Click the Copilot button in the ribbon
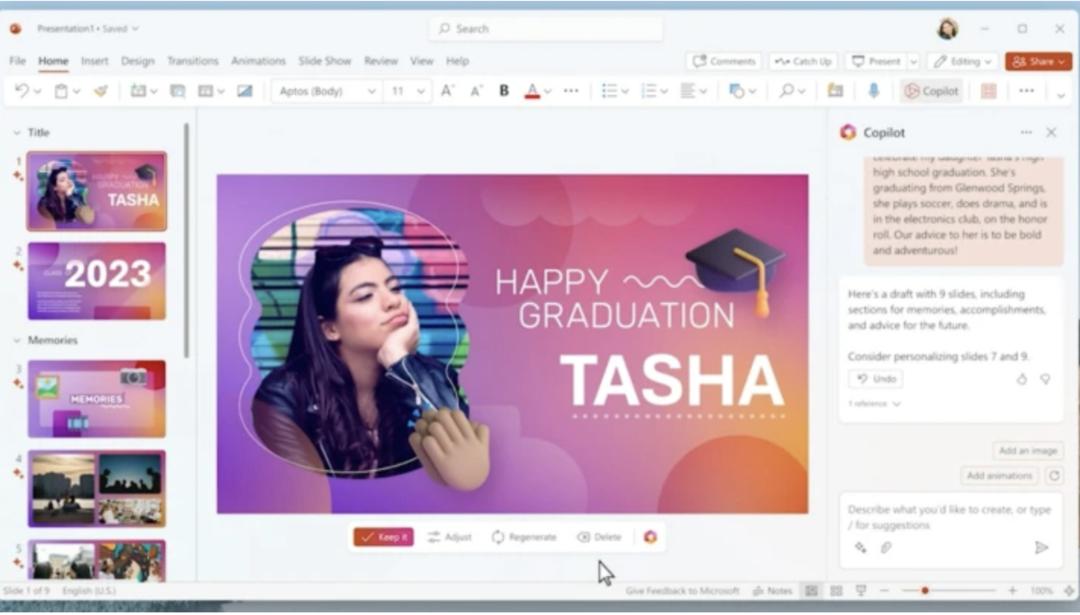1080x615 pixels. pyautogui.click(x=932, y=91)
